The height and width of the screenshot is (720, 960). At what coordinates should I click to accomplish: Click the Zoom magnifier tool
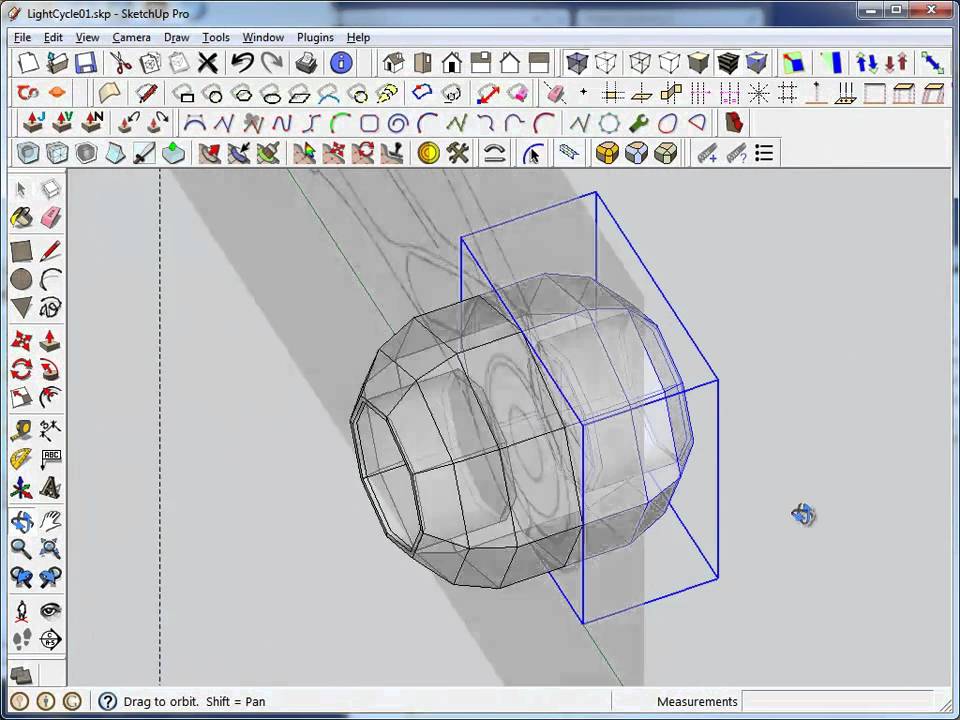pyautogui.click(x=21, y=548)
